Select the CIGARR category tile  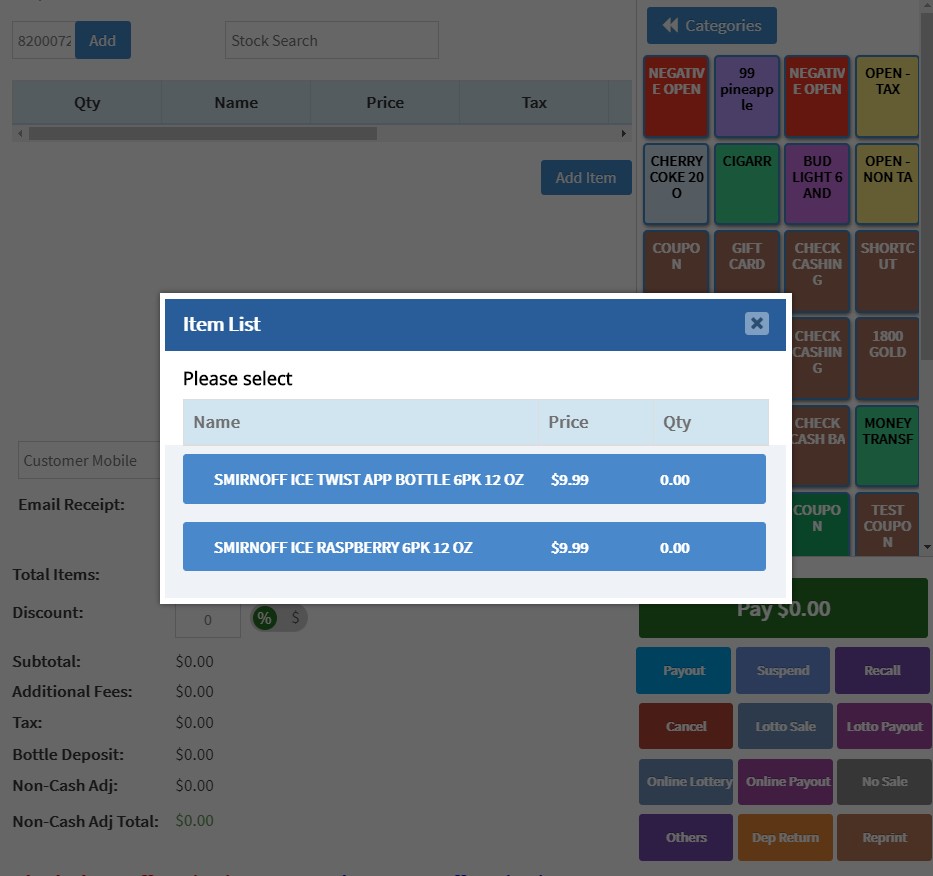[x=746, y=184]
